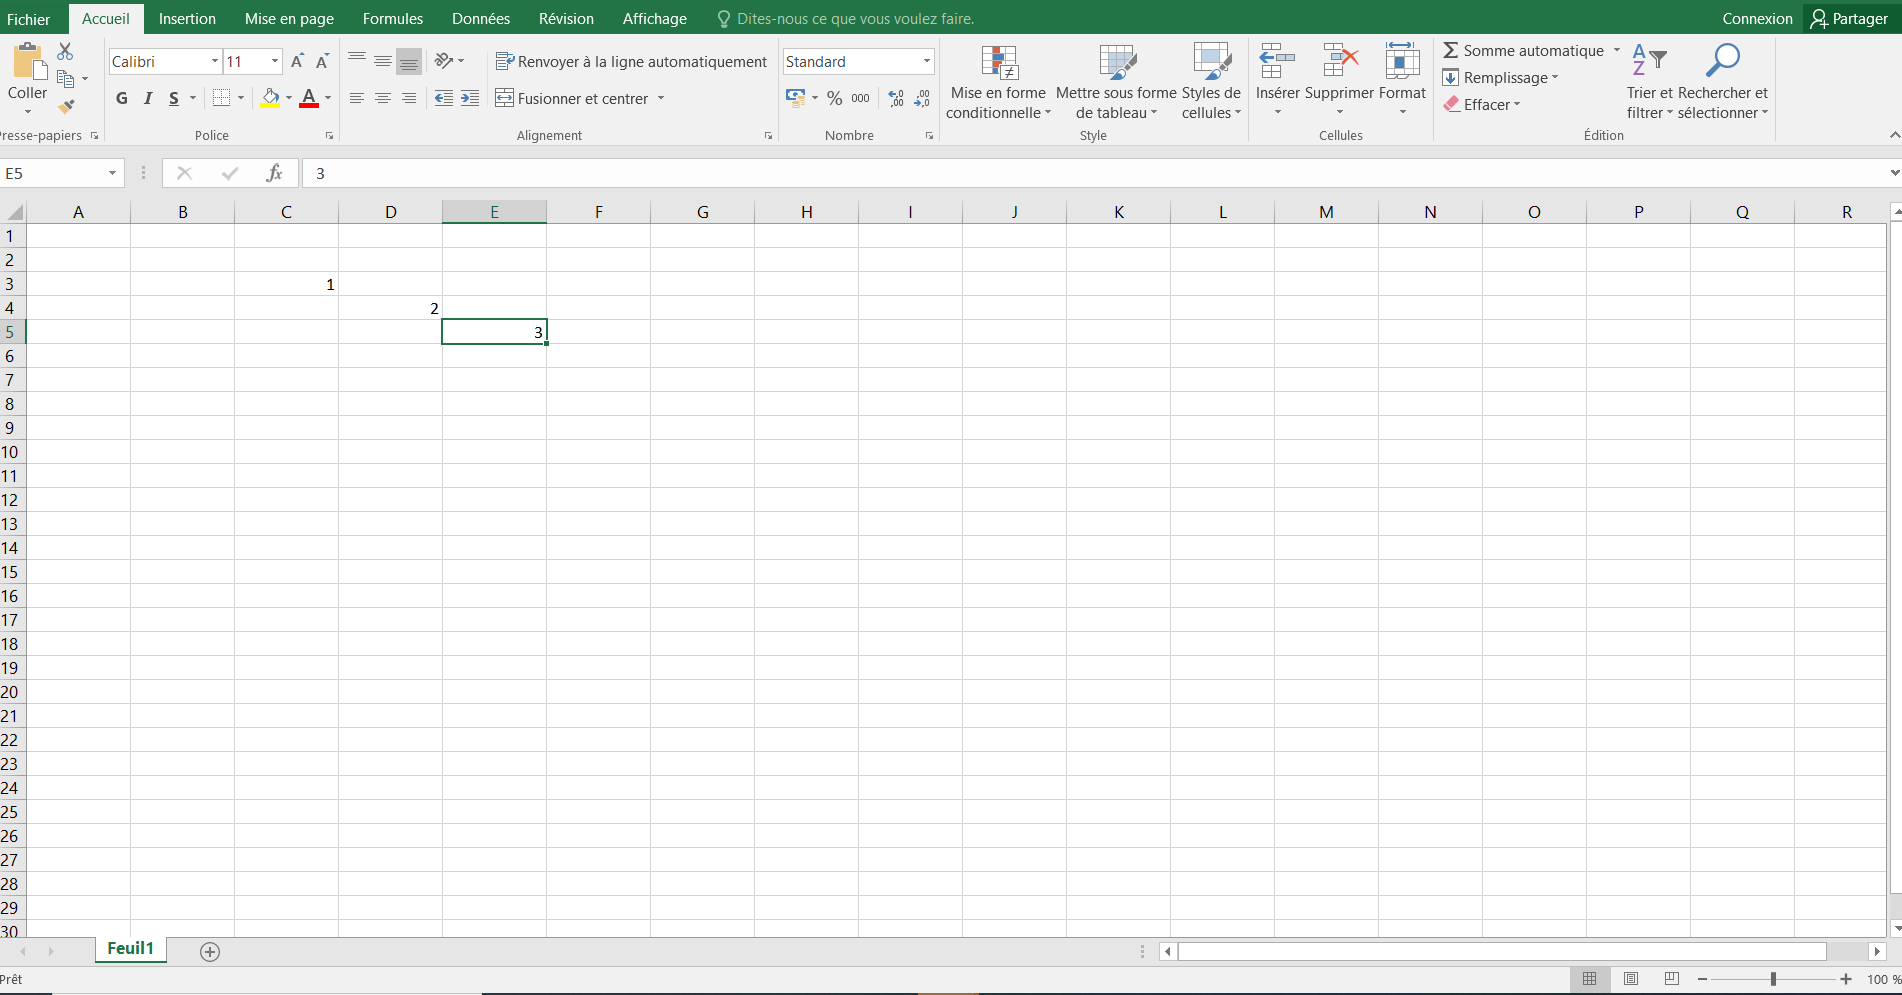Click the Dites-nous search field
This screenshot has width=1902, height=995.
[x=846, y=19]
